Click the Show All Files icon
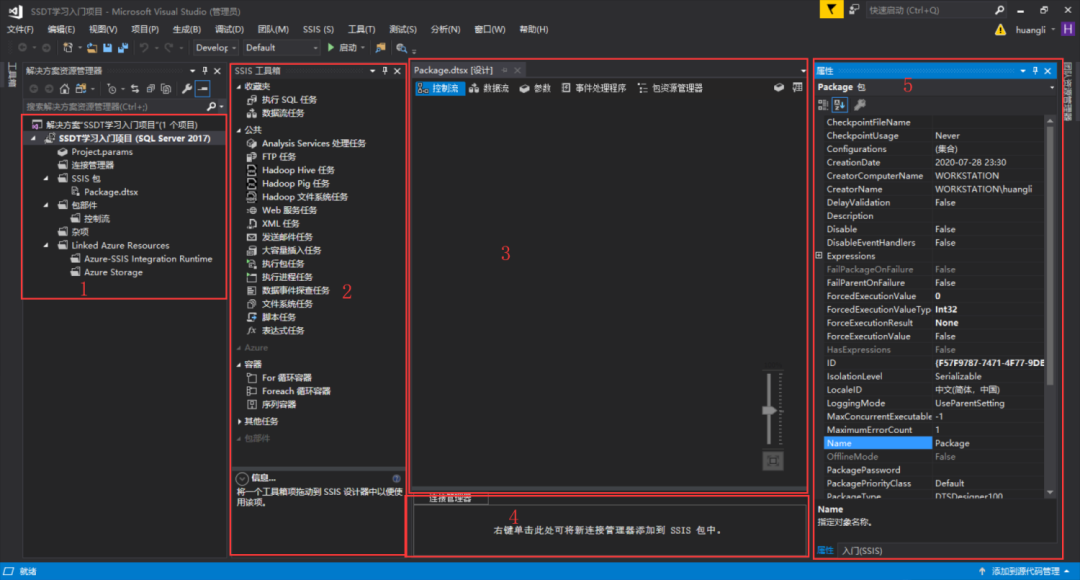The height and width of the screenshot is (580, 1080). [x=166, y=89]
